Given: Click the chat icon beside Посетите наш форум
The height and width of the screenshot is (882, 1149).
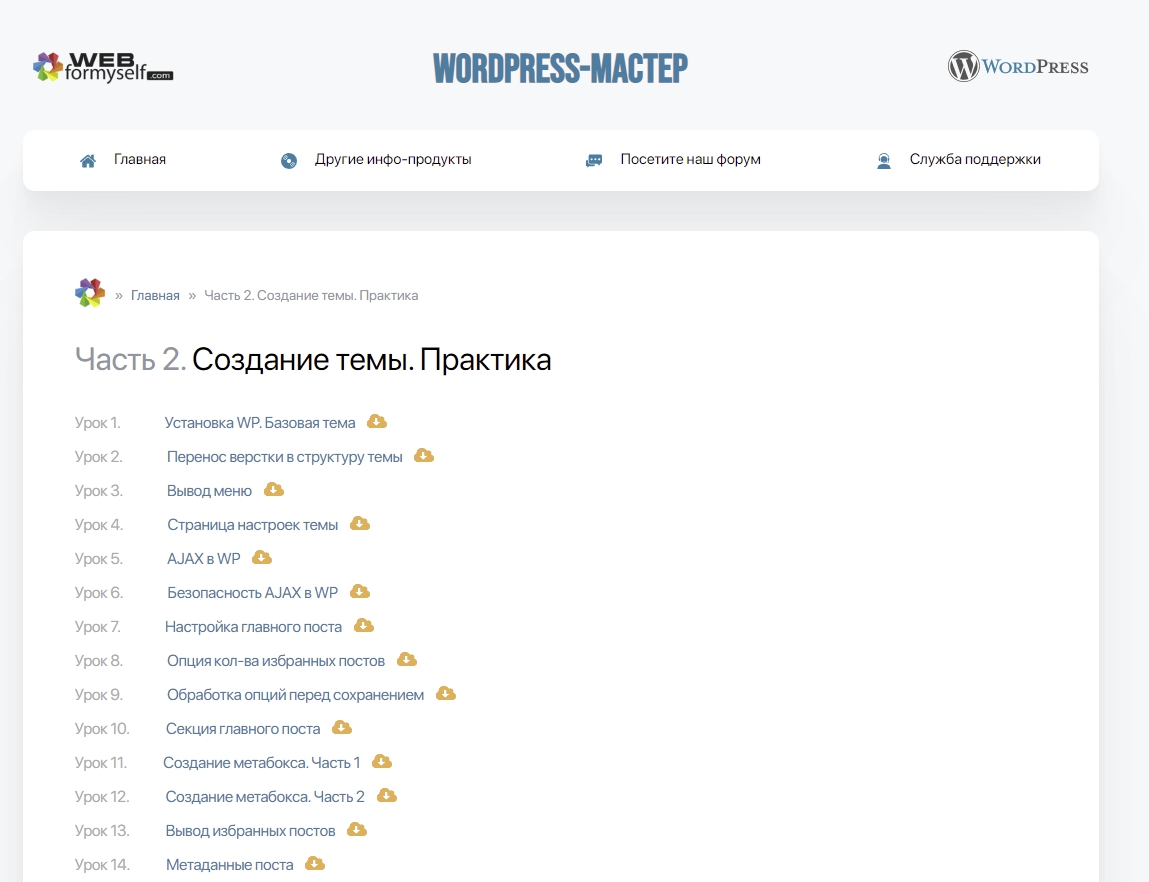Looking at the screenshot, I should click(x=594, y=160).
